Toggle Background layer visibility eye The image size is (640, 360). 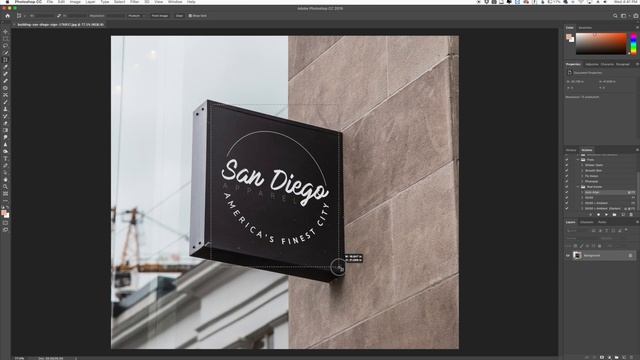click(x=568, y=256)
